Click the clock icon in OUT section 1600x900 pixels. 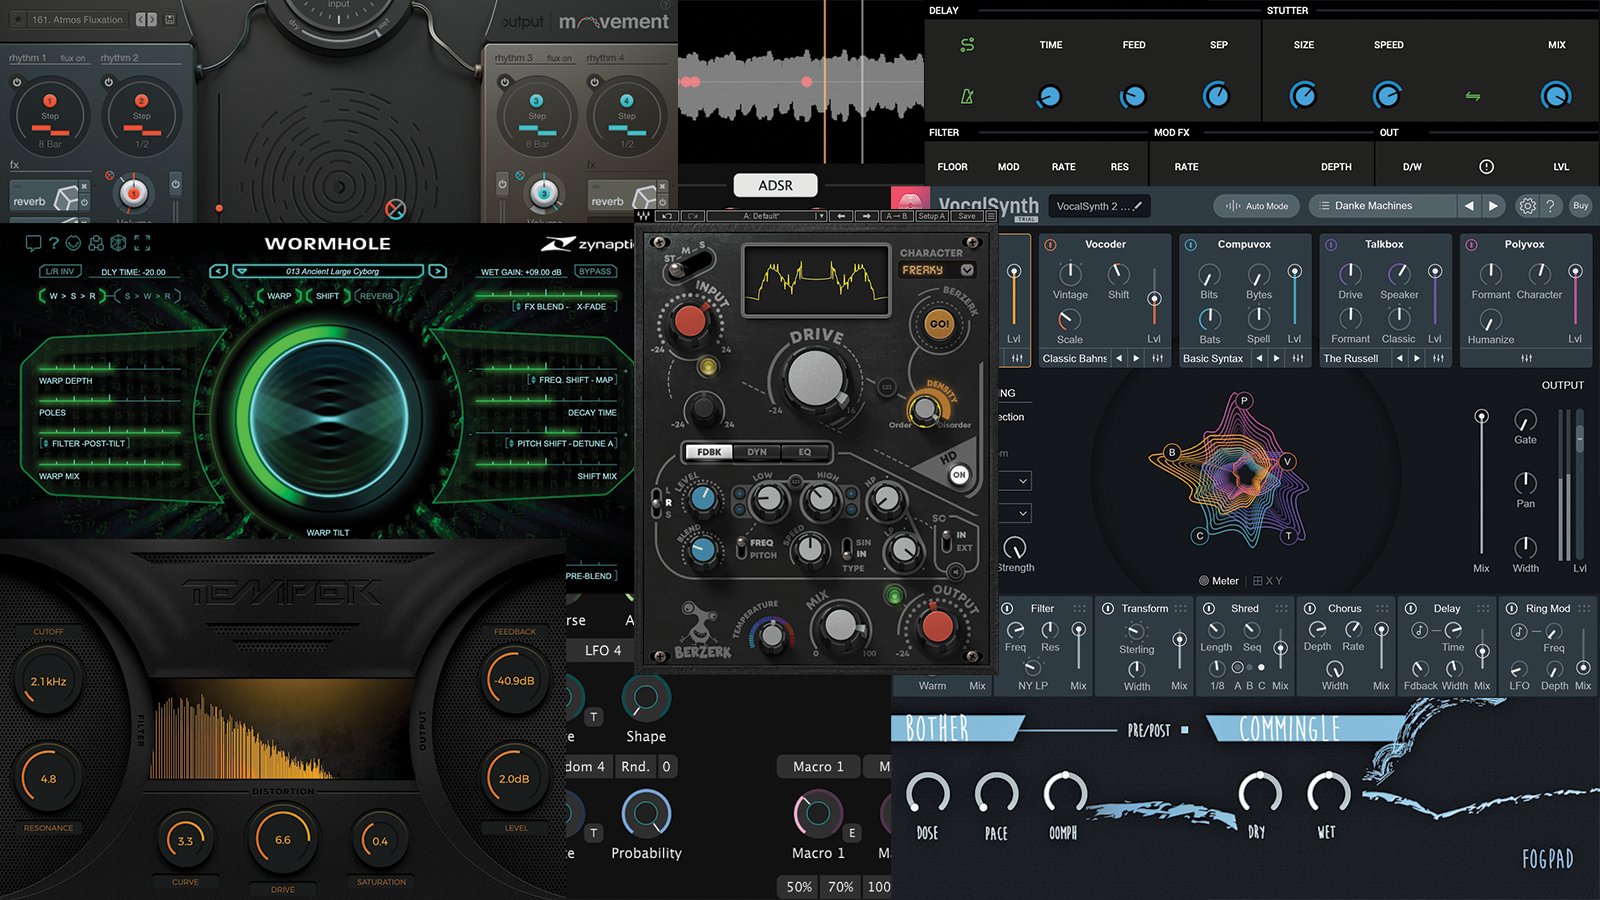[1486, 167]
